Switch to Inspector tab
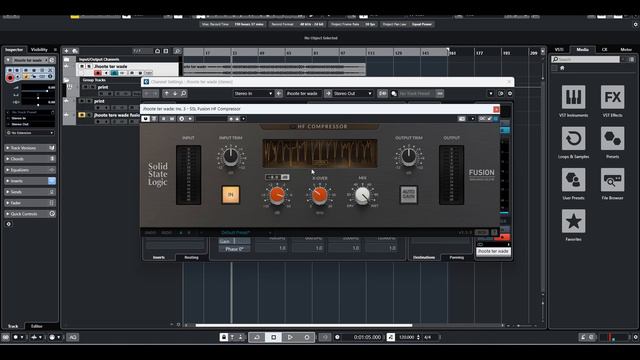Screen dimensions: 640x360 [14, 50]
